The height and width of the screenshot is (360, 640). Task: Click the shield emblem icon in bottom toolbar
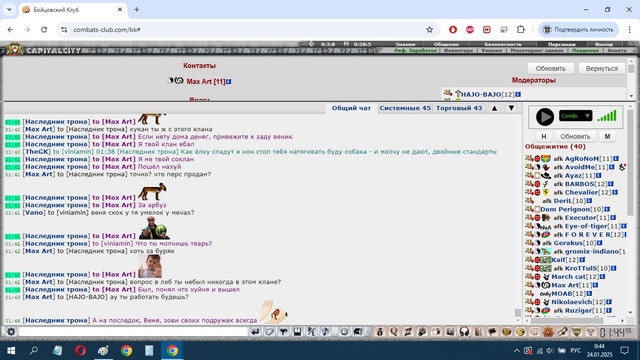coord(576,332)
